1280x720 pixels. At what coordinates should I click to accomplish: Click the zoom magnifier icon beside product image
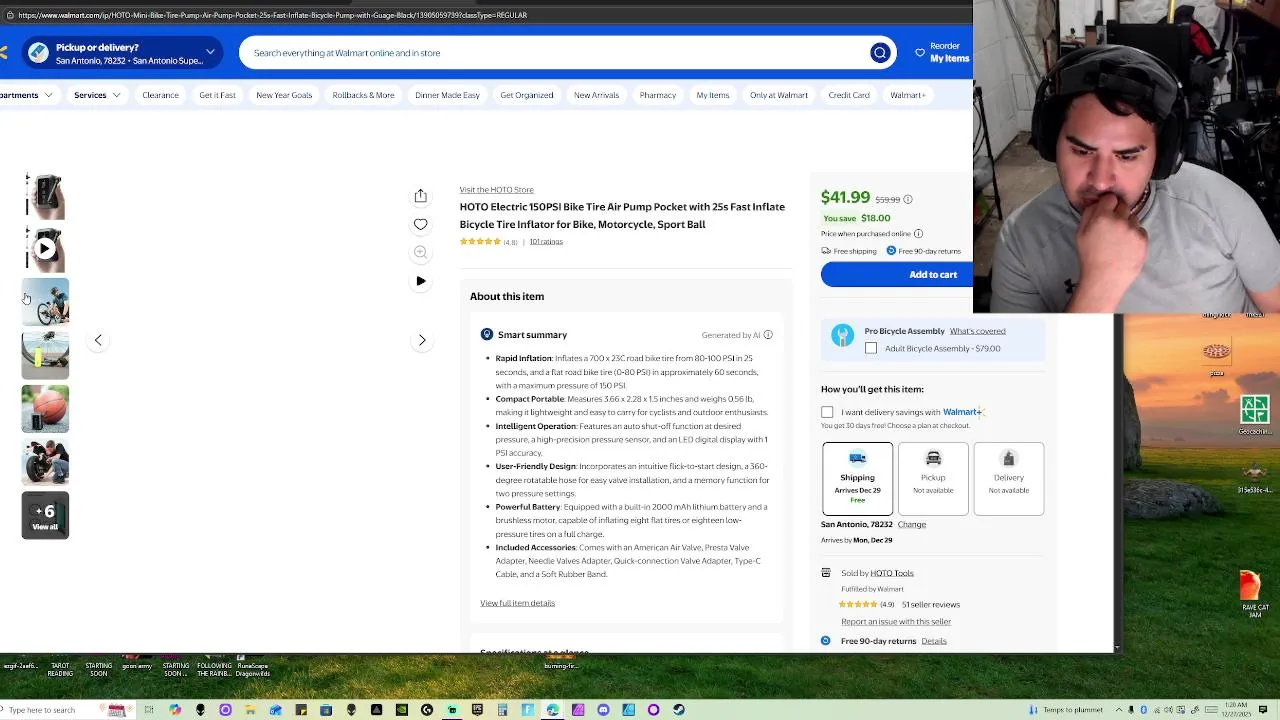pyautogui.click(x=421, y=252)
